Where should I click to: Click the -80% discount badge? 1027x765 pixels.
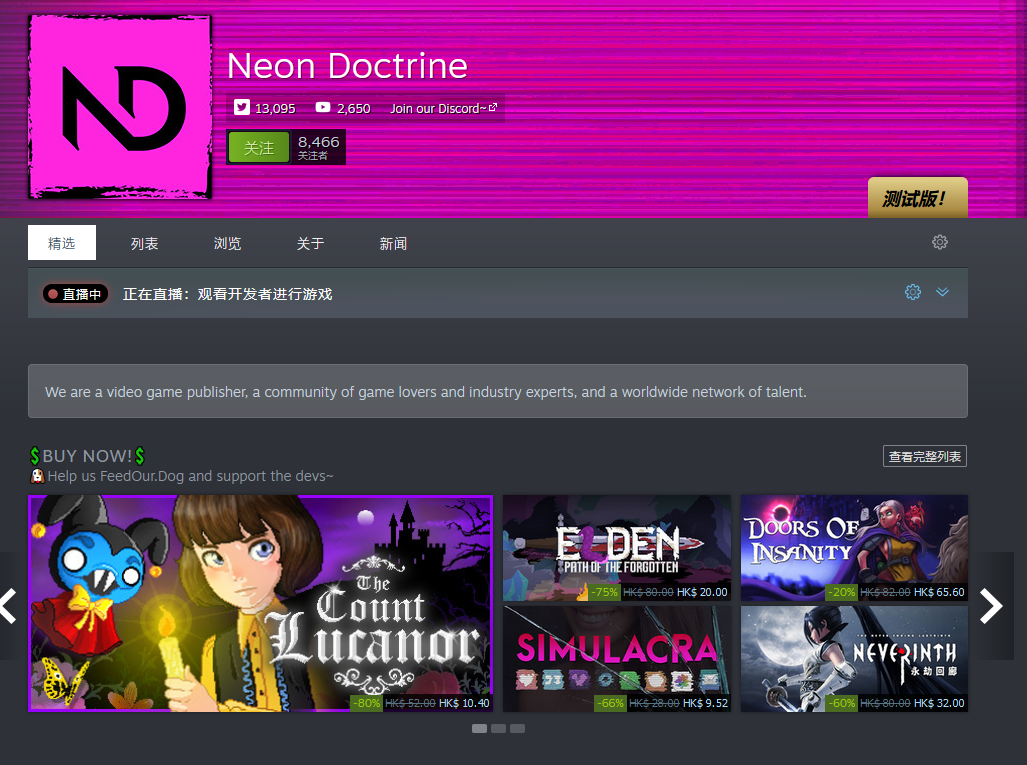pos(367,703)
